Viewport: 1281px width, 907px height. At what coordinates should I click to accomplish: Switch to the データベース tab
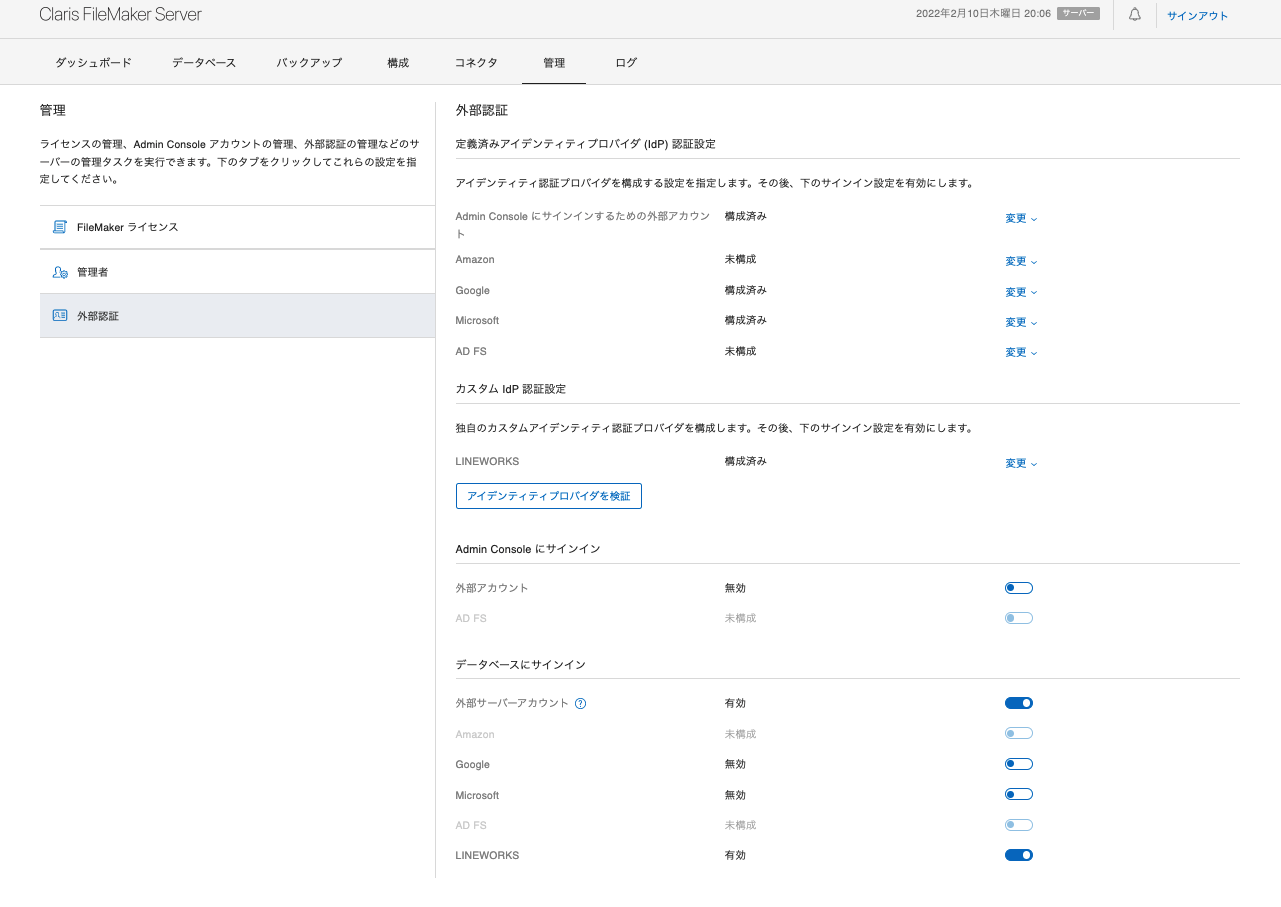(204, 62)
